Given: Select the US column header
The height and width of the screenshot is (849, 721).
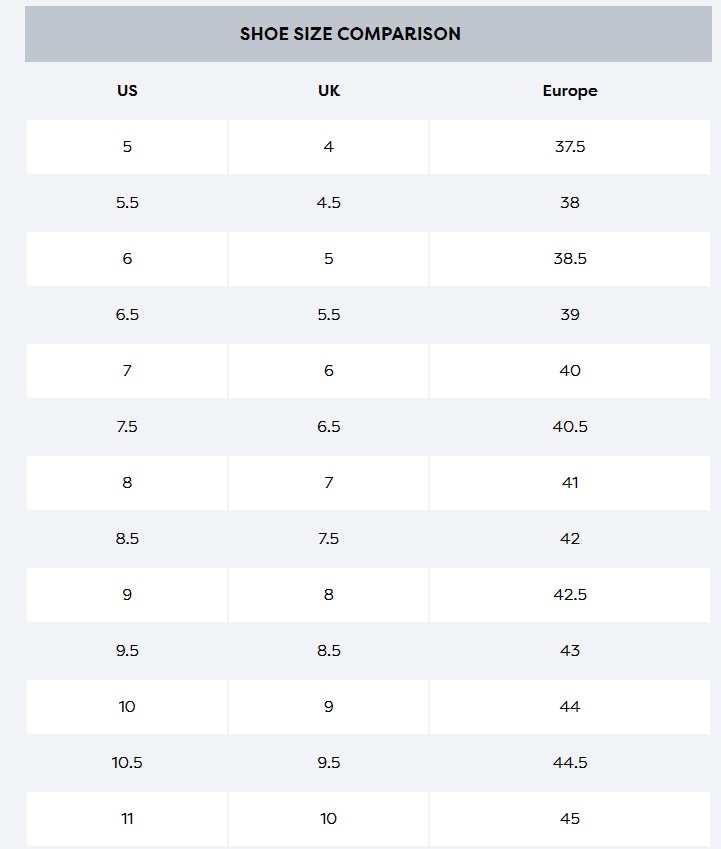Looking at the screenshot, I should click(127, 91).
